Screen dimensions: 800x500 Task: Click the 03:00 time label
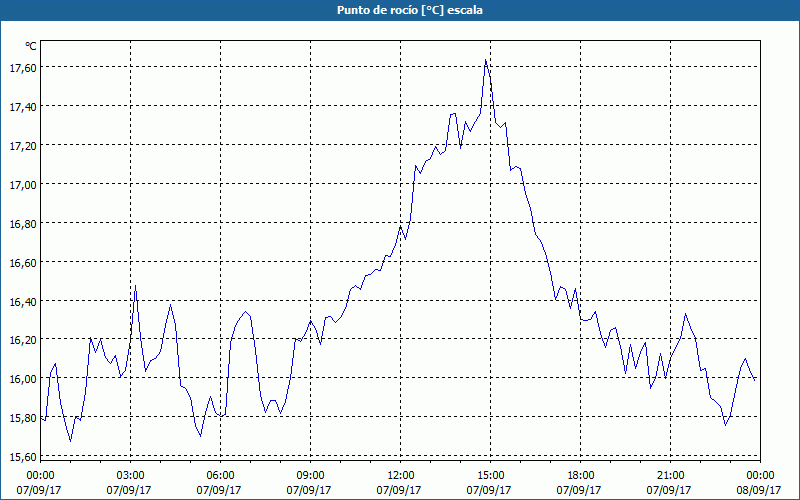point(131,476)
